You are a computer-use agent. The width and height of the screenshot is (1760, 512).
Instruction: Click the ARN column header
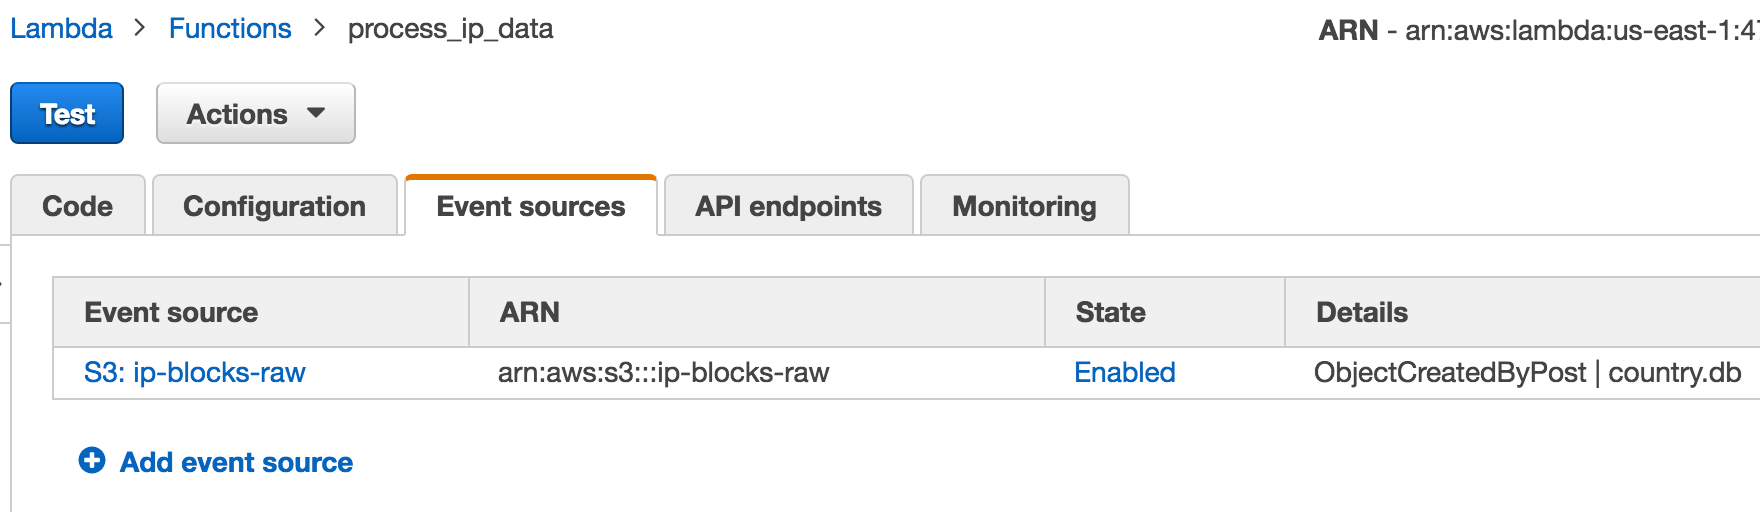tap(530, 313)
